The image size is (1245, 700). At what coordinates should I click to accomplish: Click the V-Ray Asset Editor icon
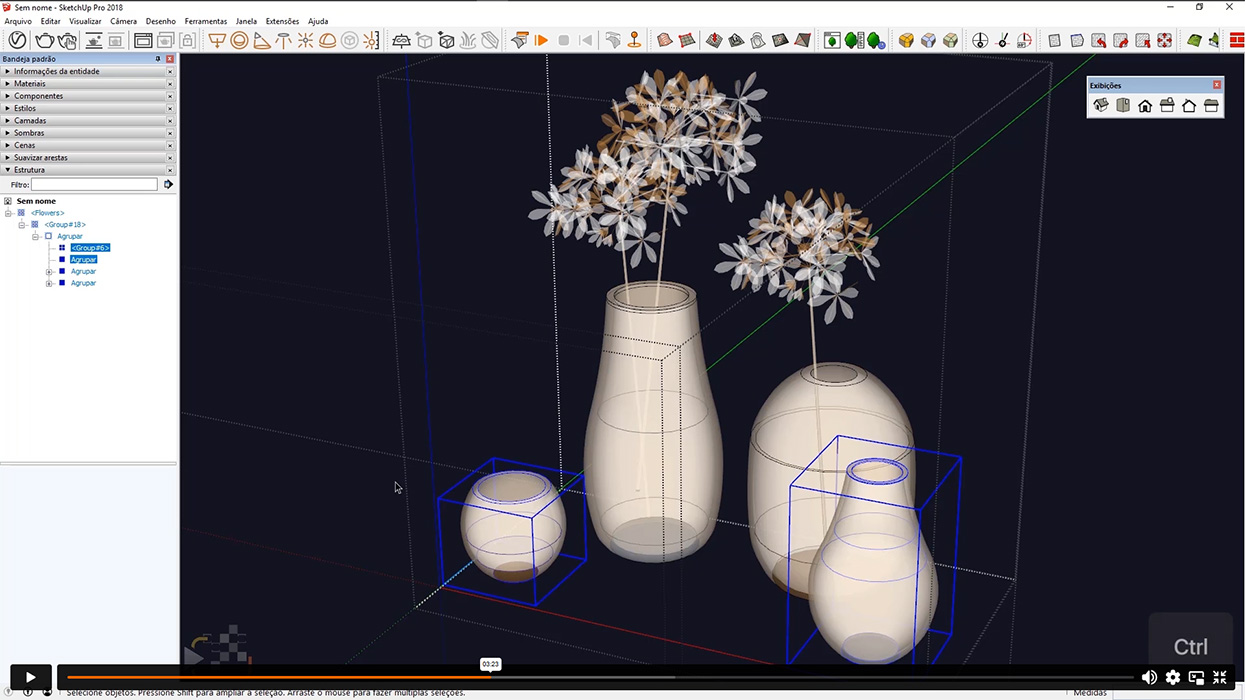(x=17, y=40)
